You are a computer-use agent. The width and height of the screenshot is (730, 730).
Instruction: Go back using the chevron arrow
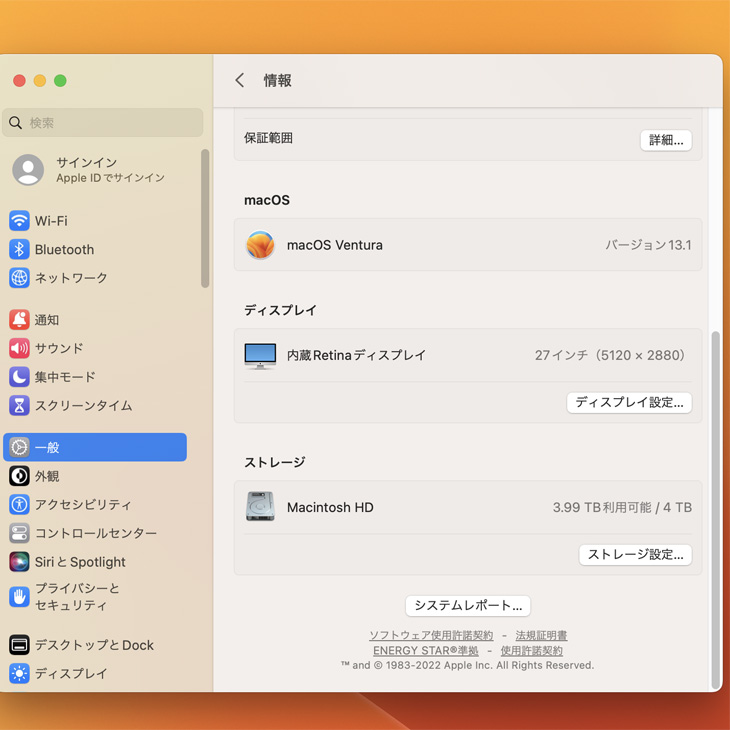point(239,80)
